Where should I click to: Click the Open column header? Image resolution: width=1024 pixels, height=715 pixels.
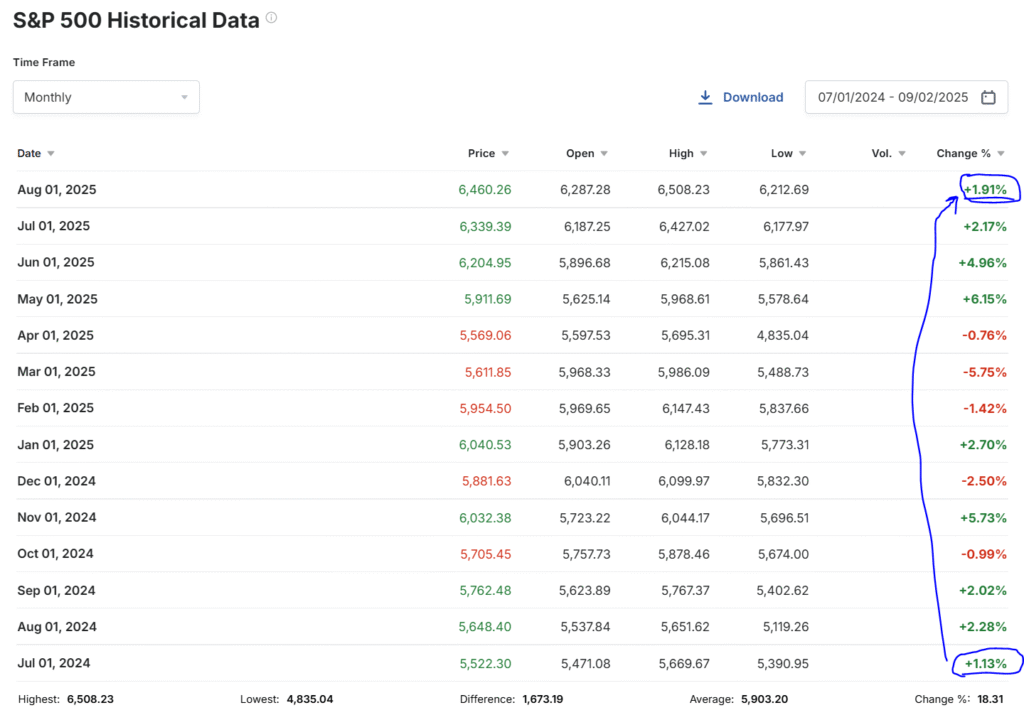[x=580, y=153]
